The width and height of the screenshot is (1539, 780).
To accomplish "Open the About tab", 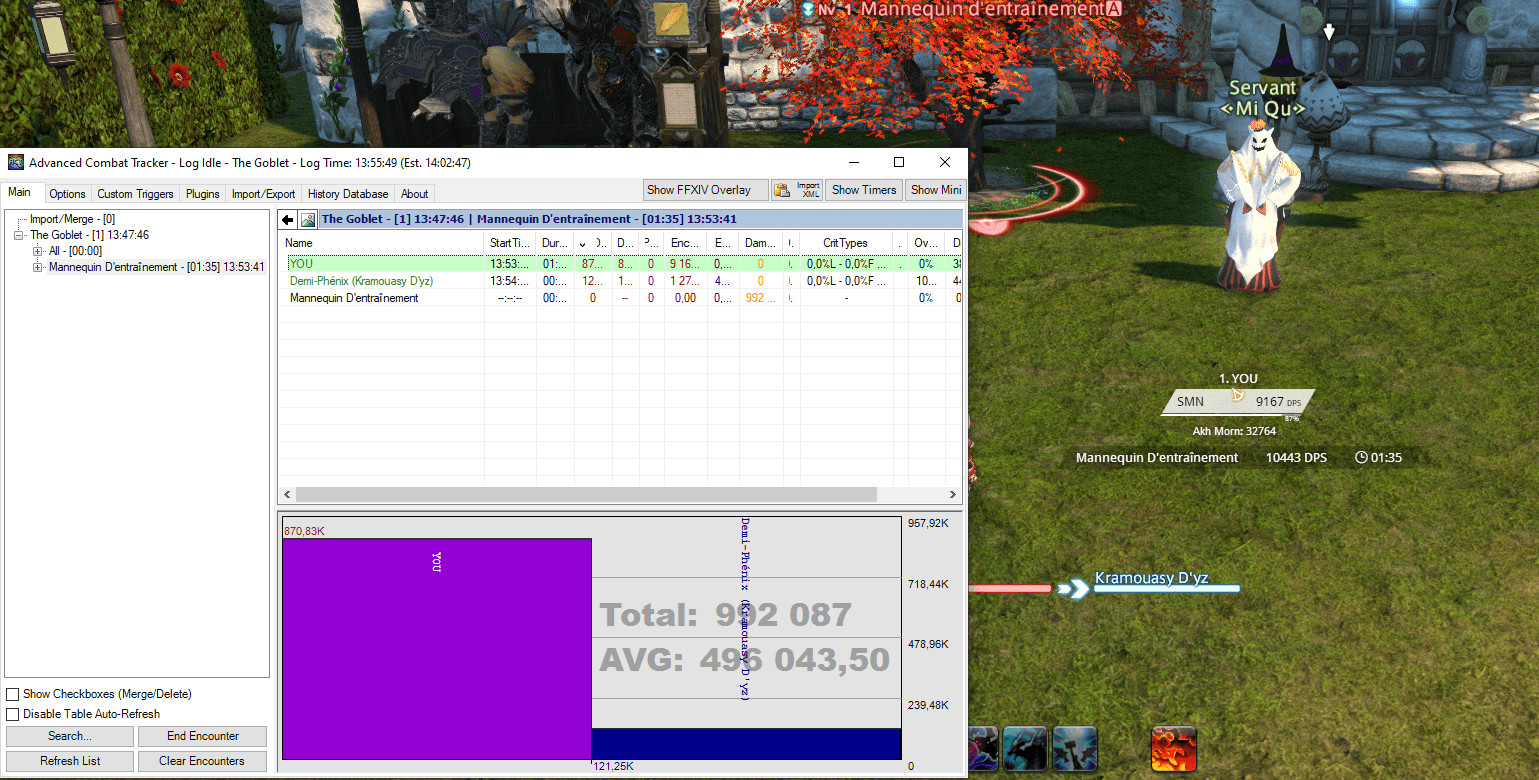I will [415, 194].
